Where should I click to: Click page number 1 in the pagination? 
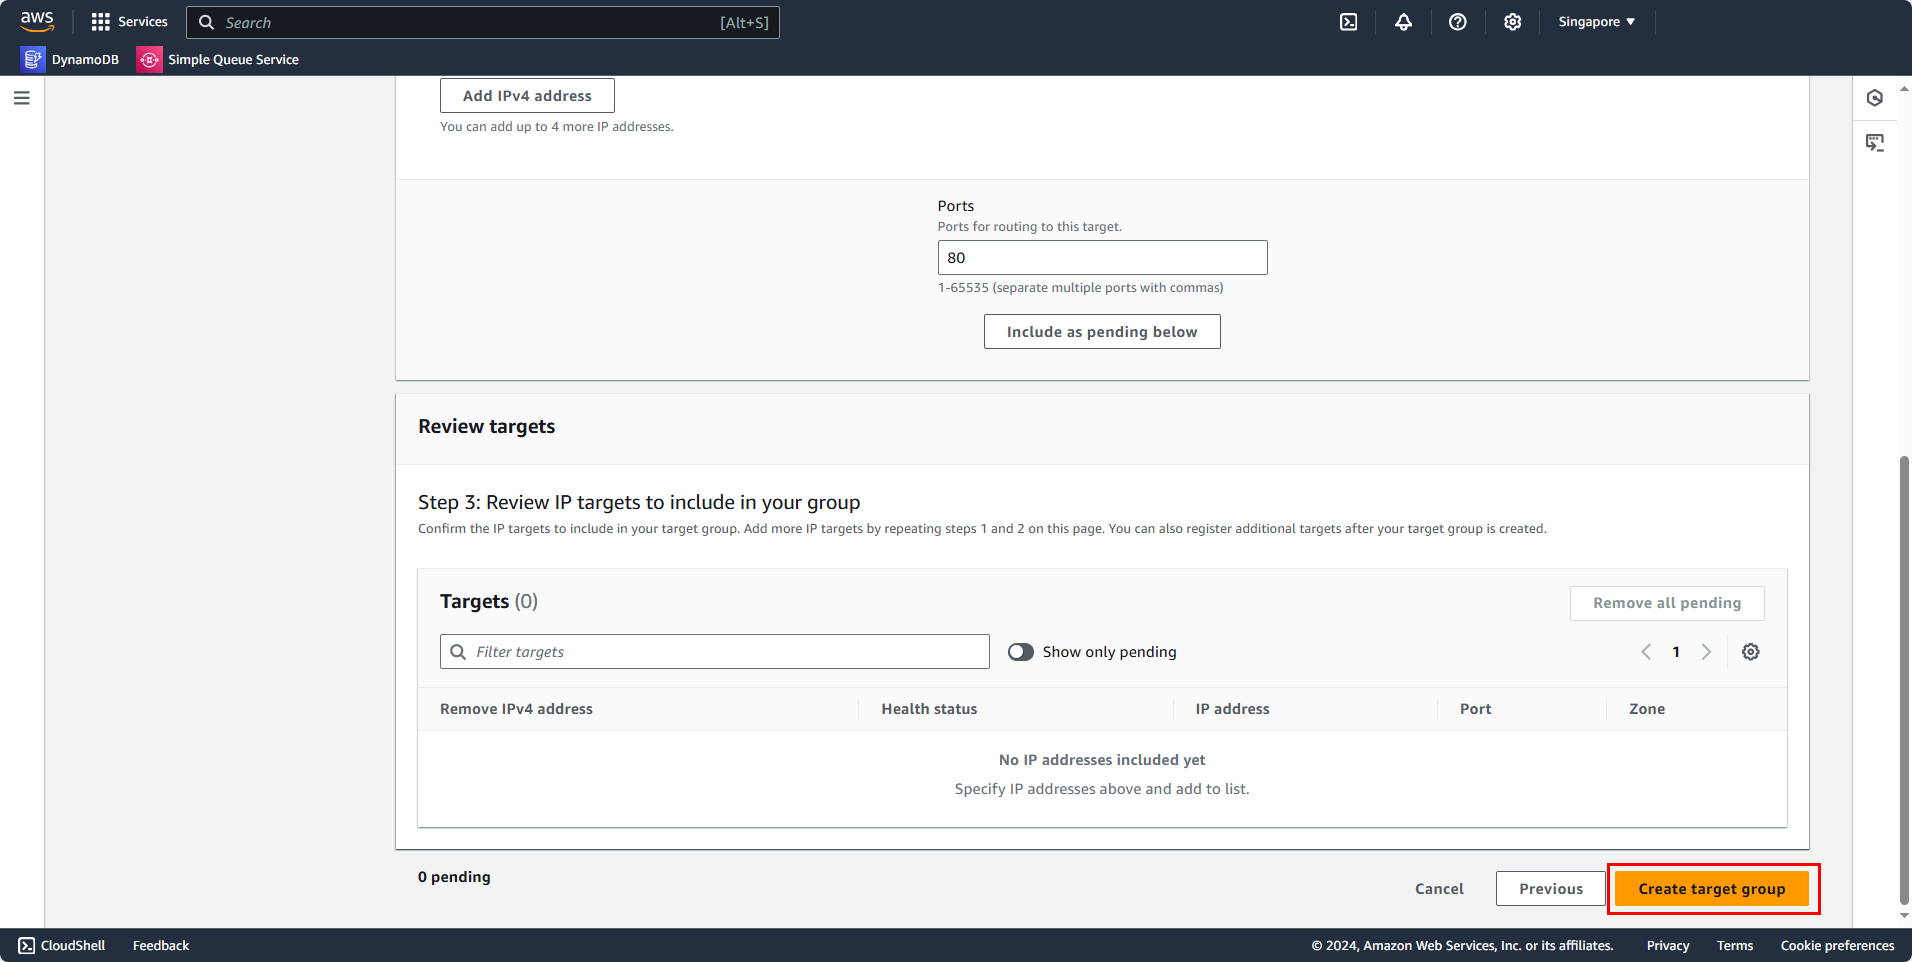click(x=1676, y=652)
